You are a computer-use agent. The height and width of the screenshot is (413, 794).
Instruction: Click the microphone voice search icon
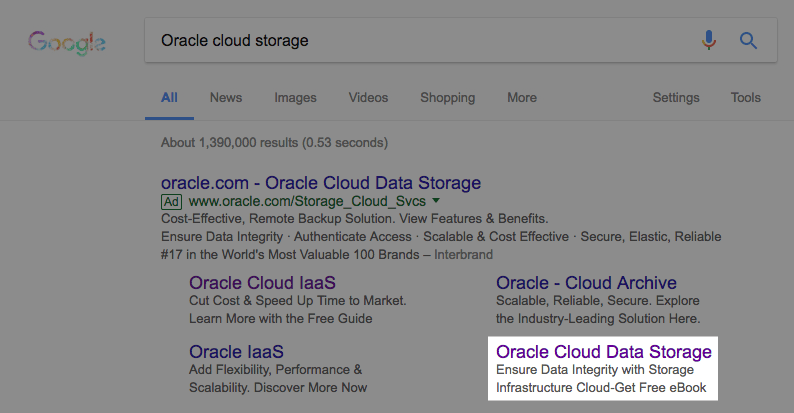click(709, 40)
